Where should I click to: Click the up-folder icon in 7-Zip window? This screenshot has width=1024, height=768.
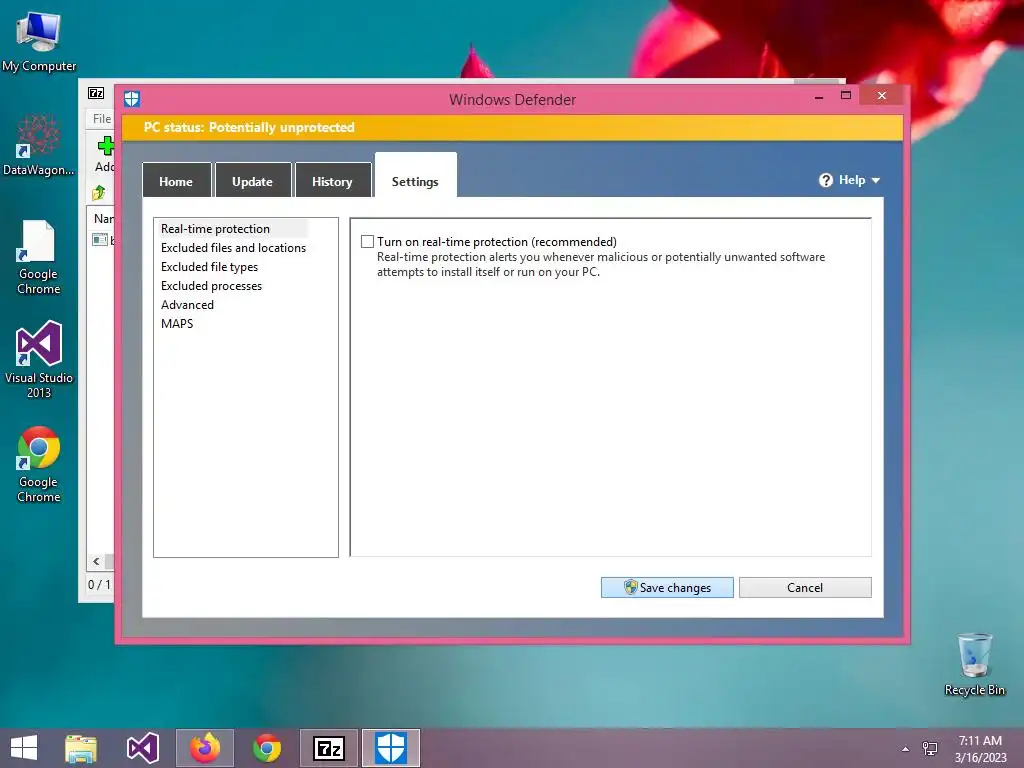click(99, 192)
